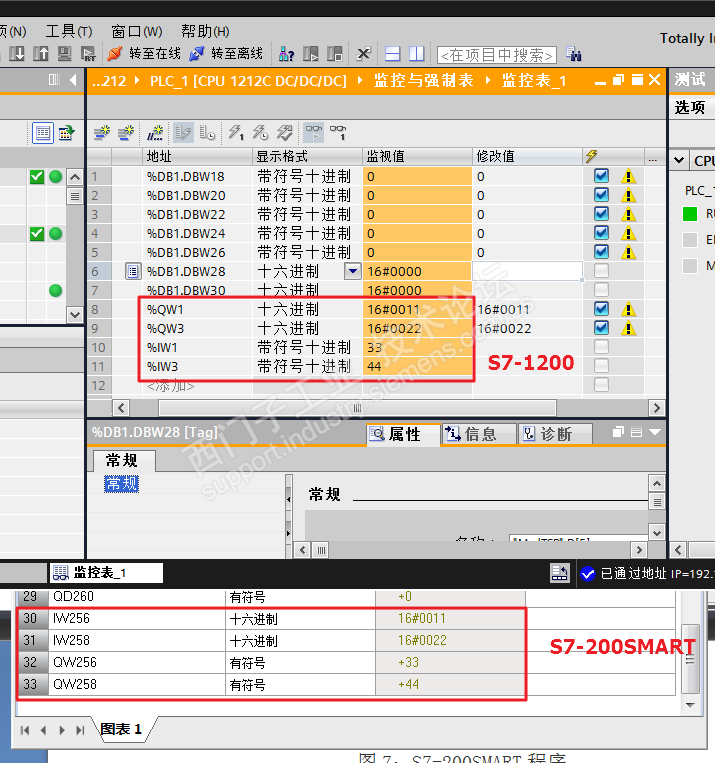Click the table export icon in left panel
715x763 pixels.
pos(66,133)
